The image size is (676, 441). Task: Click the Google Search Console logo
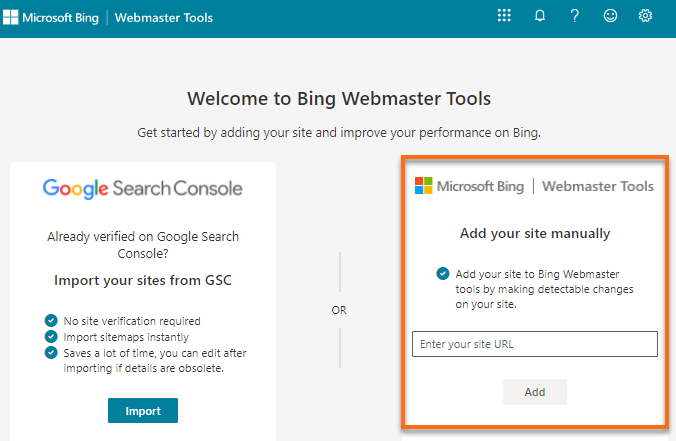click(x=143, y=189)
